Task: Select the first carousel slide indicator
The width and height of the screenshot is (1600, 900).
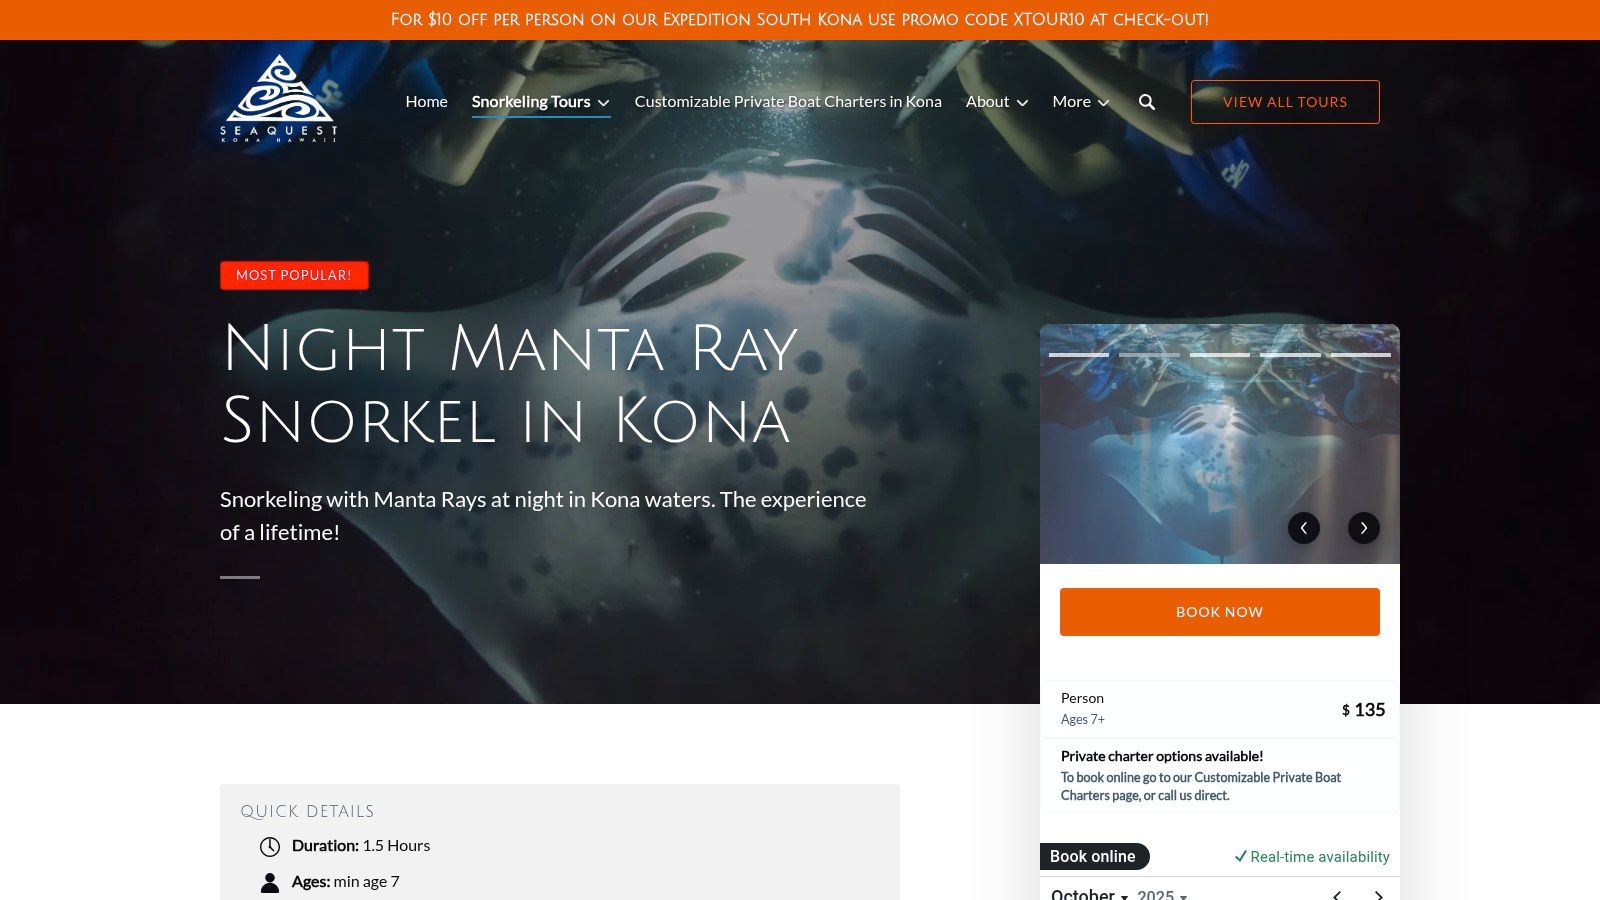Action: click(x=1079, y=354)
